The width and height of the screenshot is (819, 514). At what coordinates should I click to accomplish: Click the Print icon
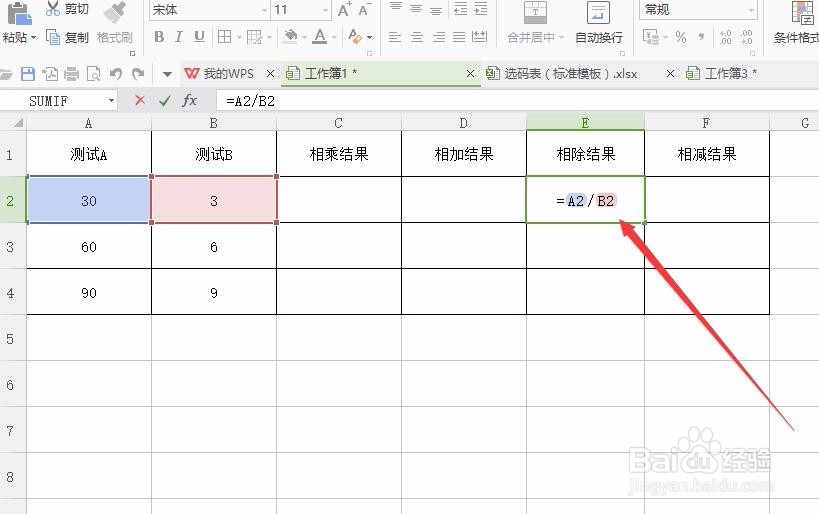click(72, 74)
